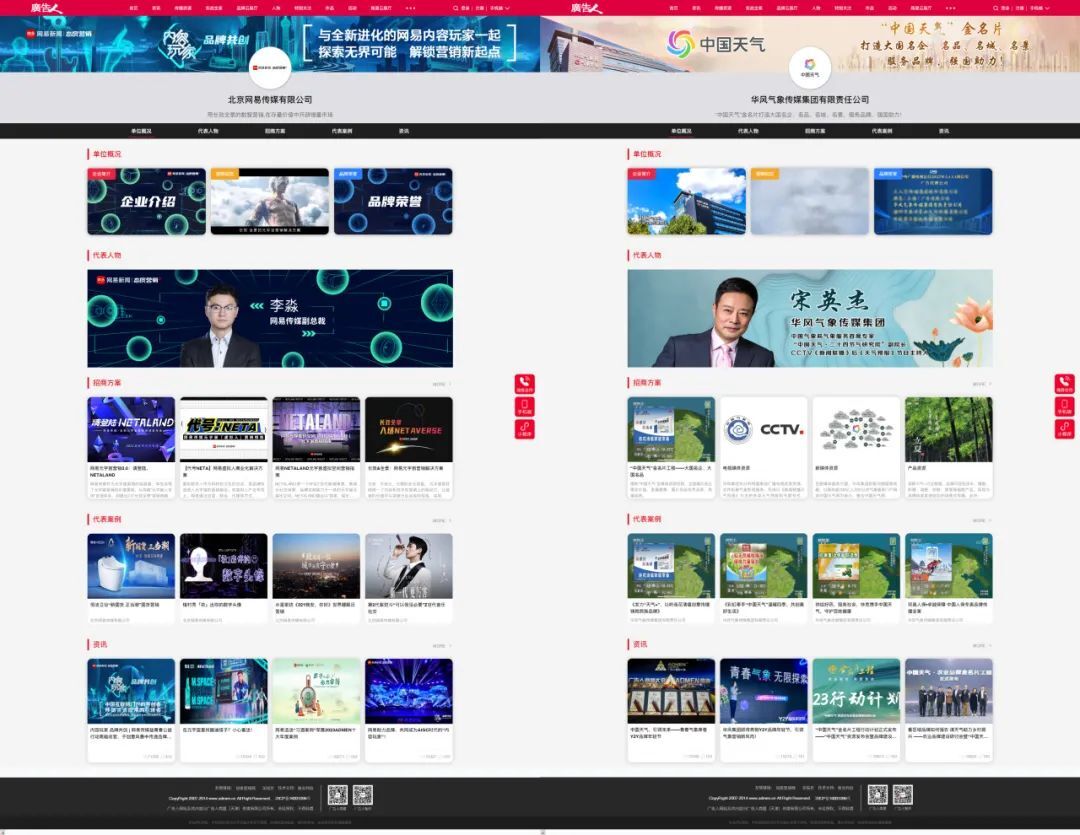Click the round NetEase avatar logo
Screen dimensions: 1080x835
tap(270, 68)
